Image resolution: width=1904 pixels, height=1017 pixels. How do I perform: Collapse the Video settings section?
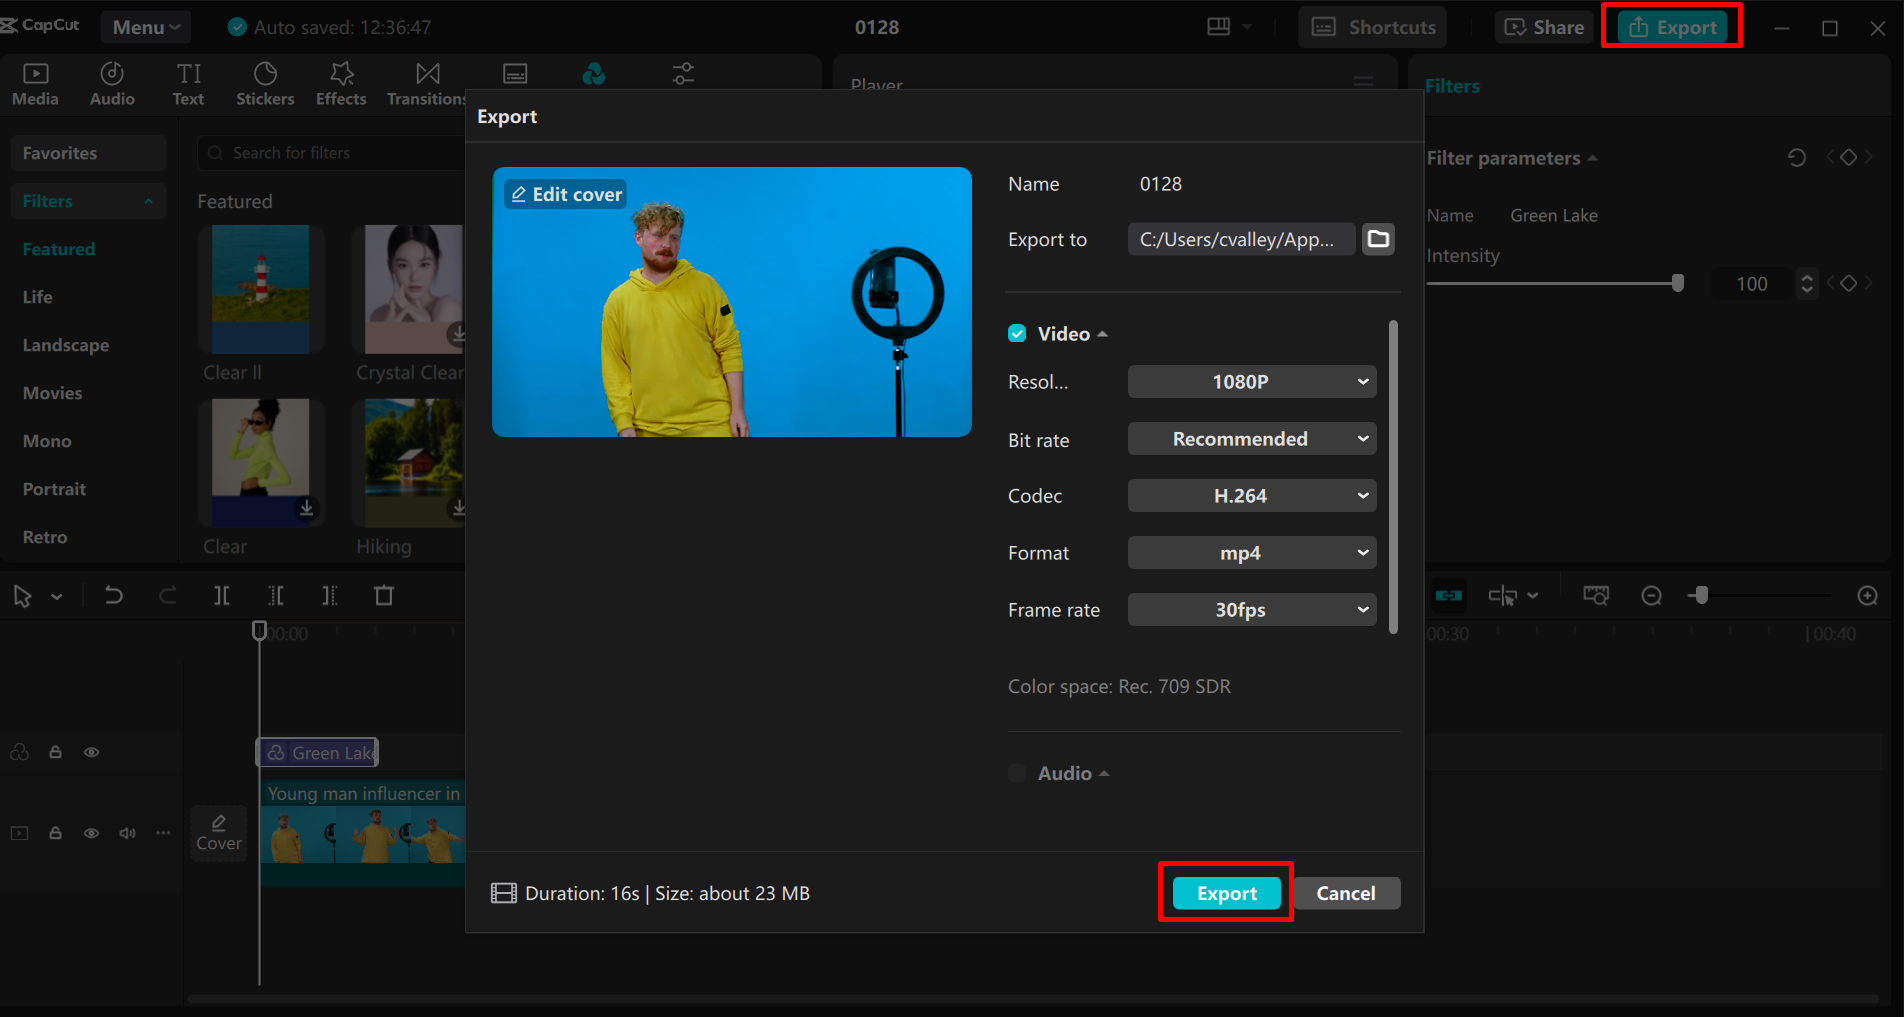tap(1103, 334)
